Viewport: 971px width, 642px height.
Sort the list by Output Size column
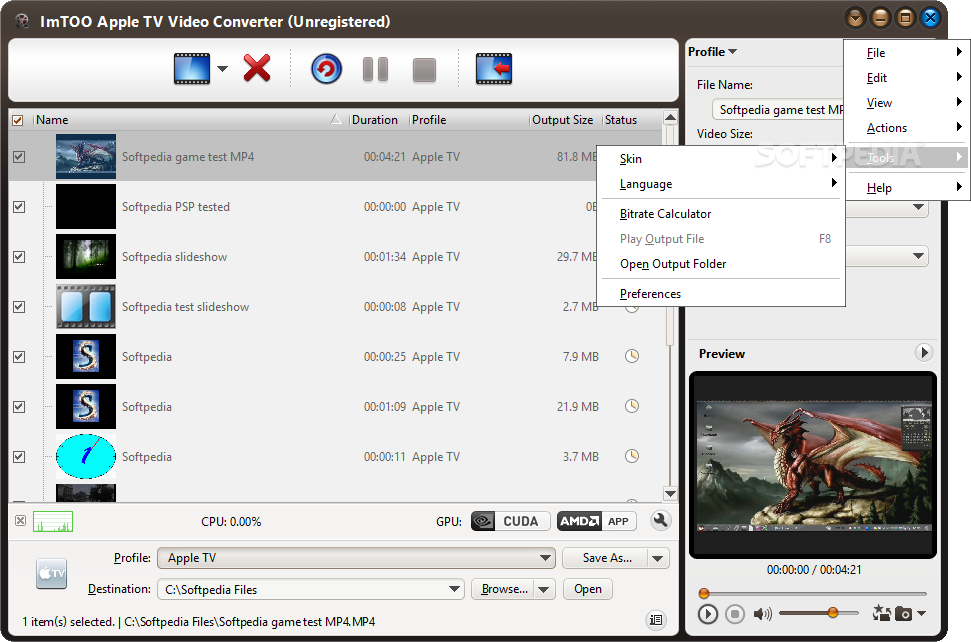click(563, 119)
